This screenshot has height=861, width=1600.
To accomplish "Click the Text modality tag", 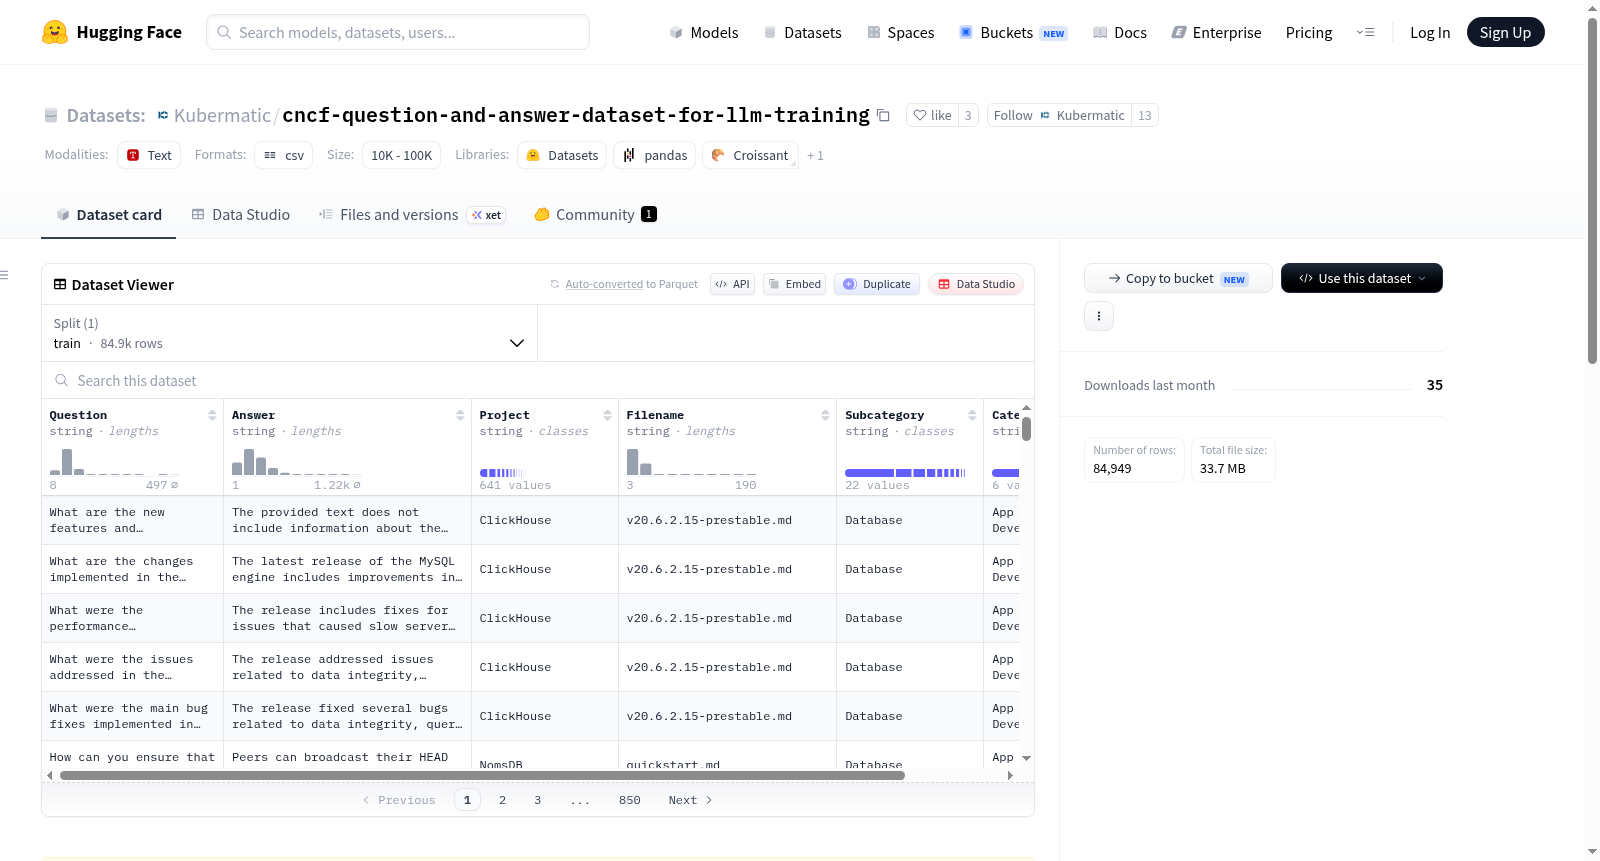I will tap(149, 155).
